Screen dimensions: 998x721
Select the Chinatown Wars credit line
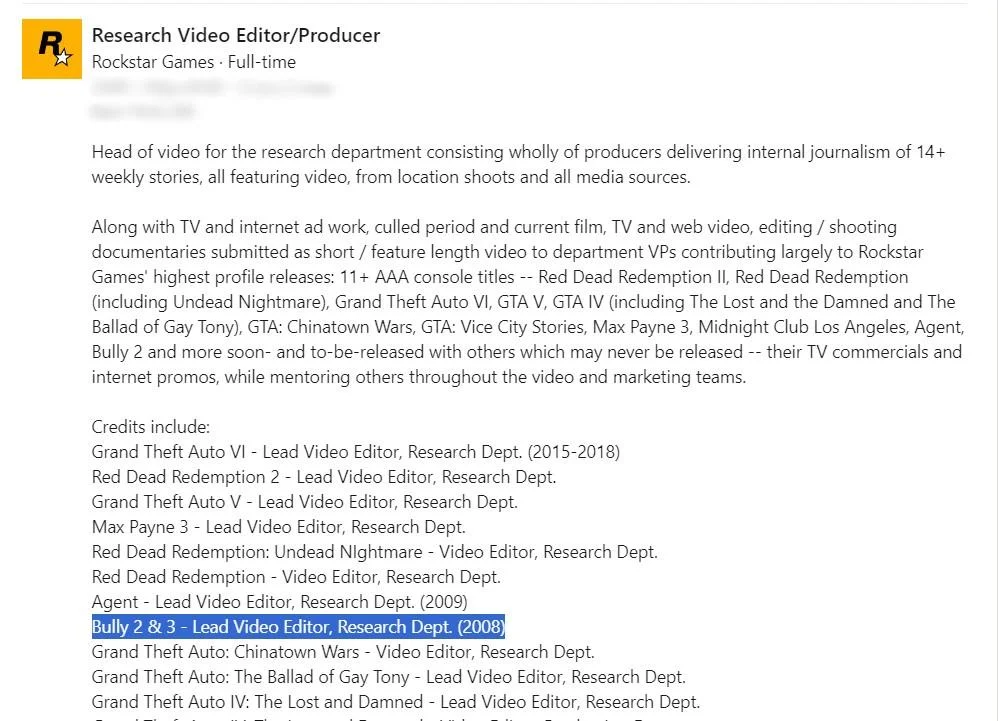[342, 652]
